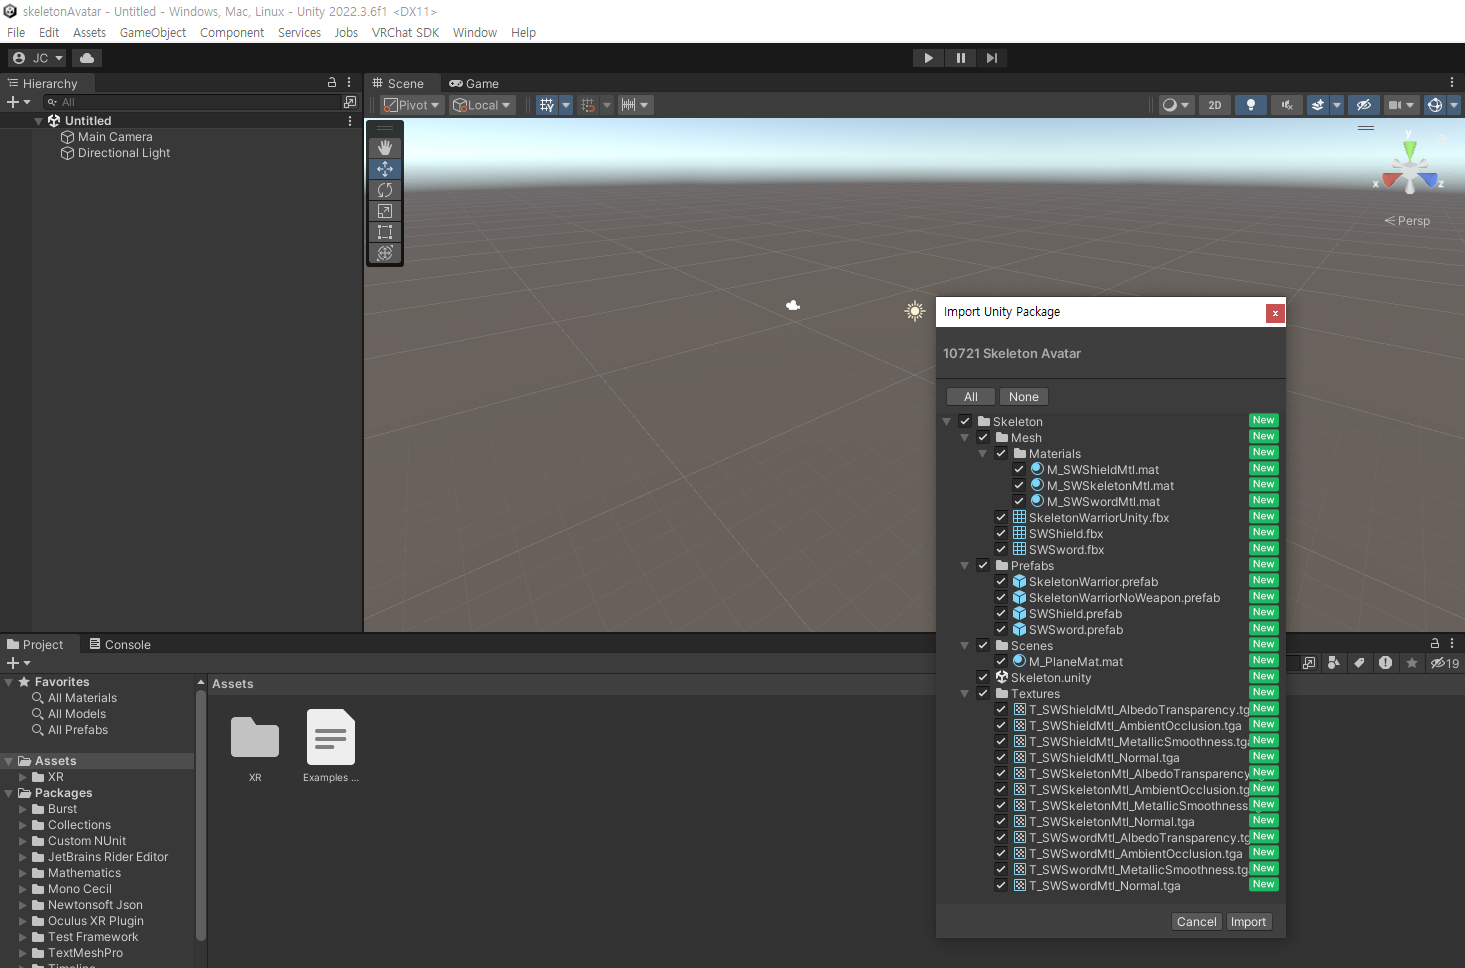1465x968 pixels.
Task: Select the combined Transform tool
Action: tap(385, 253)
